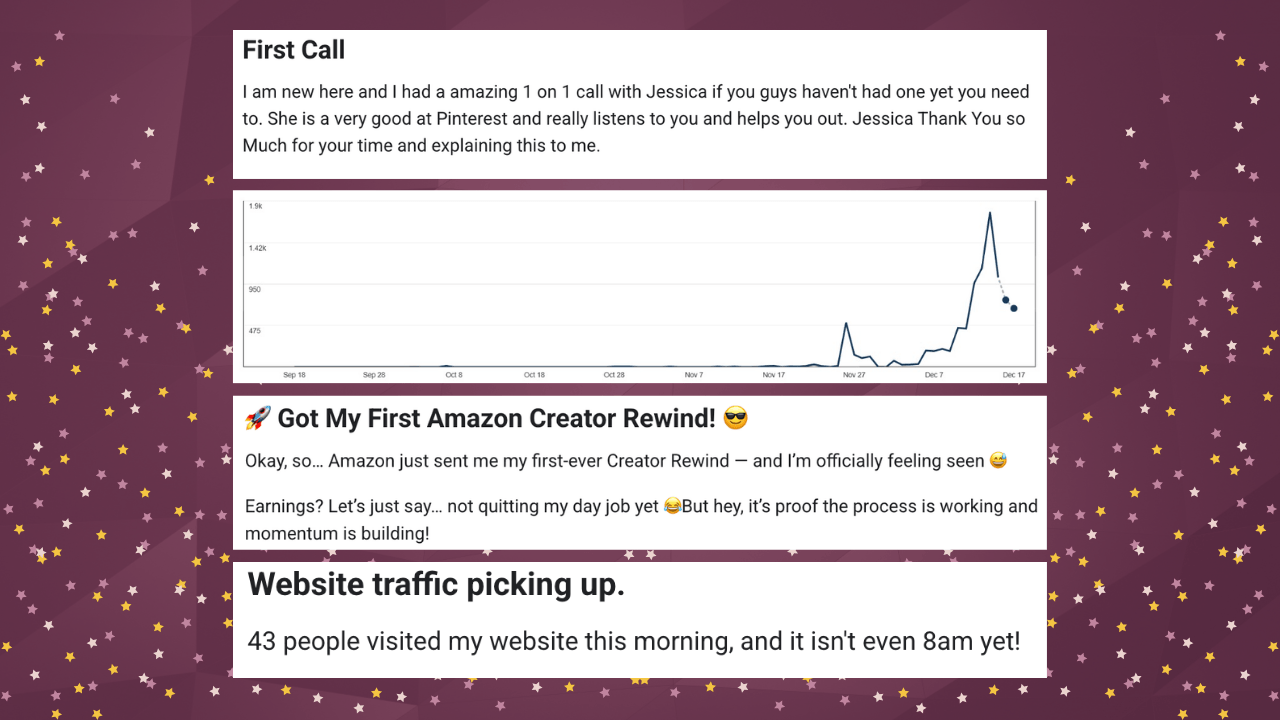Click the 'Website traffic picking up.' heading
The height and width of the screenshot is (720, 1280).
436,585
